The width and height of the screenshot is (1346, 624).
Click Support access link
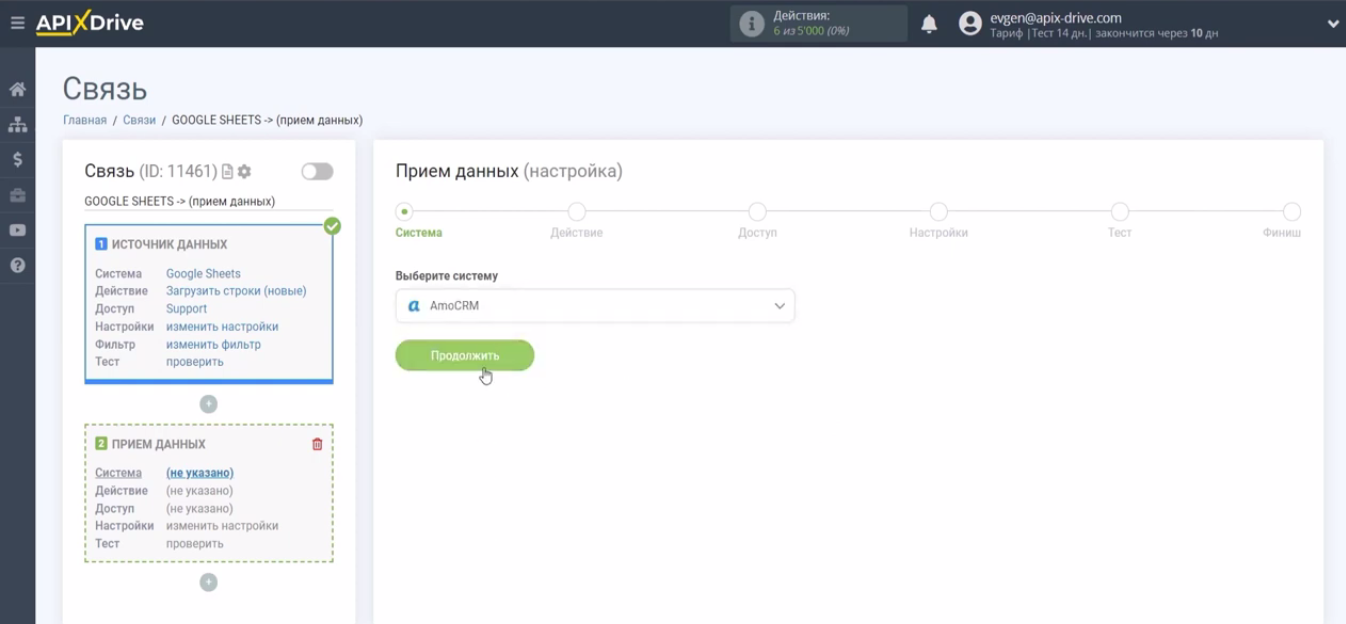[x=186, y=309]
